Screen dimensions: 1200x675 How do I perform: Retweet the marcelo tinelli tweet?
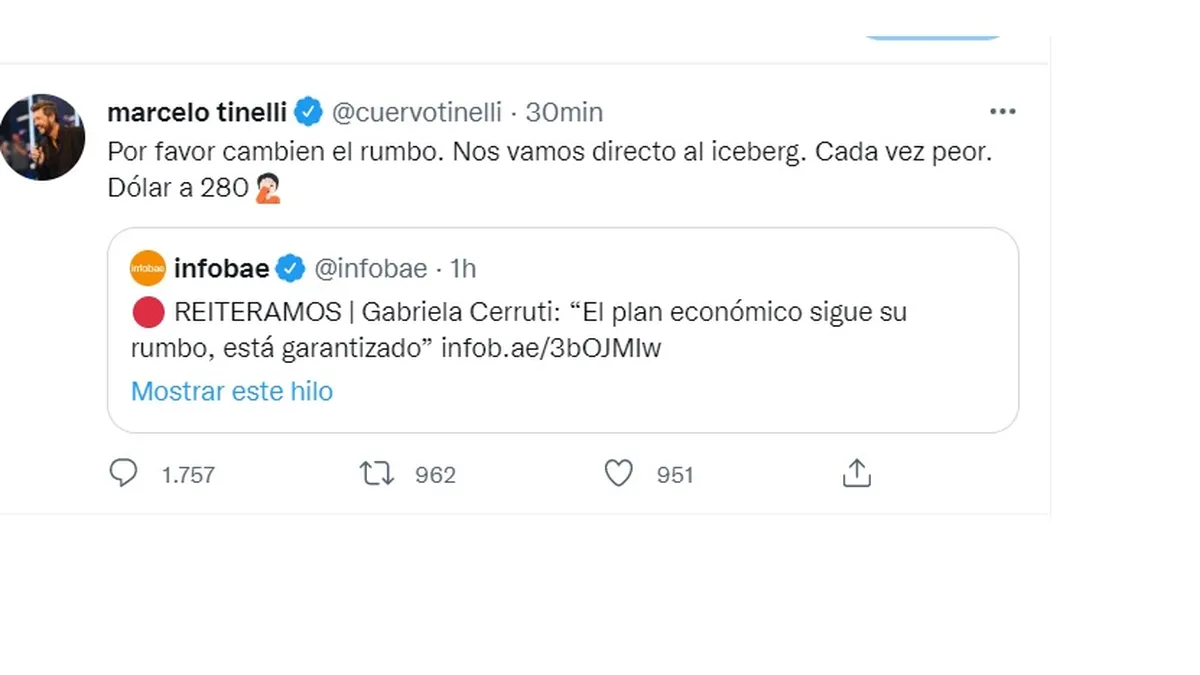click(x=377, y=473)
